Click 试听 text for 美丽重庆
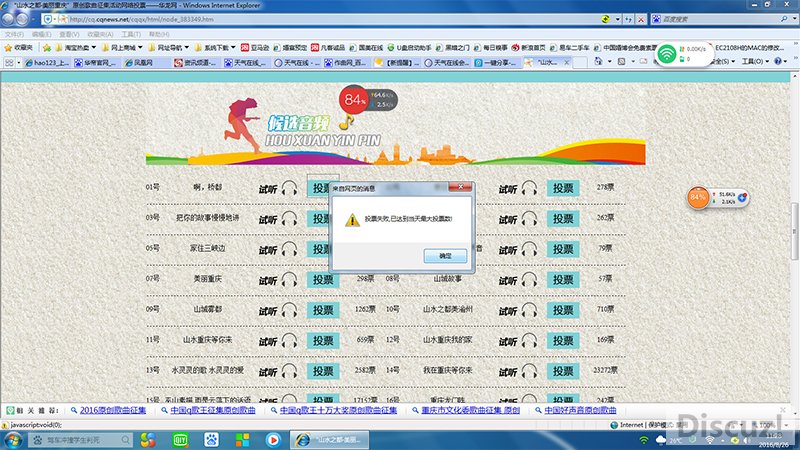This screenshot has height=450, width=800. (x=268, y=281)
